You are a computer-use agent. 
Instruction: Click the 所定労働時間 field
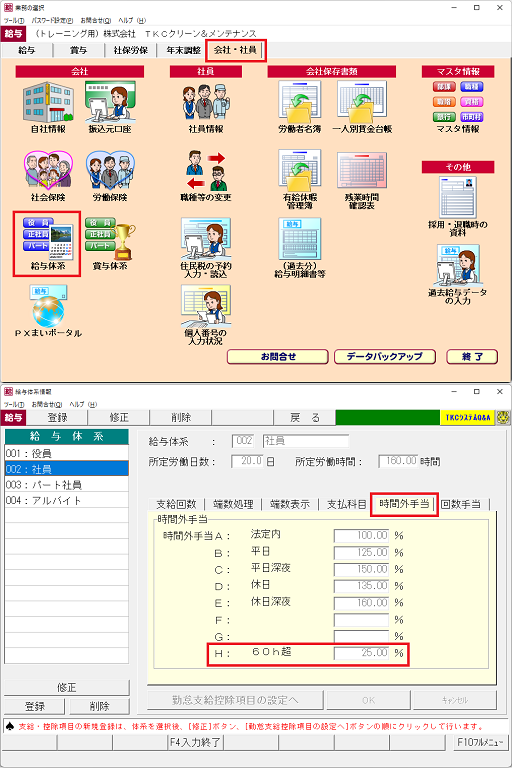pyautogui.click(x=398, y=461)
